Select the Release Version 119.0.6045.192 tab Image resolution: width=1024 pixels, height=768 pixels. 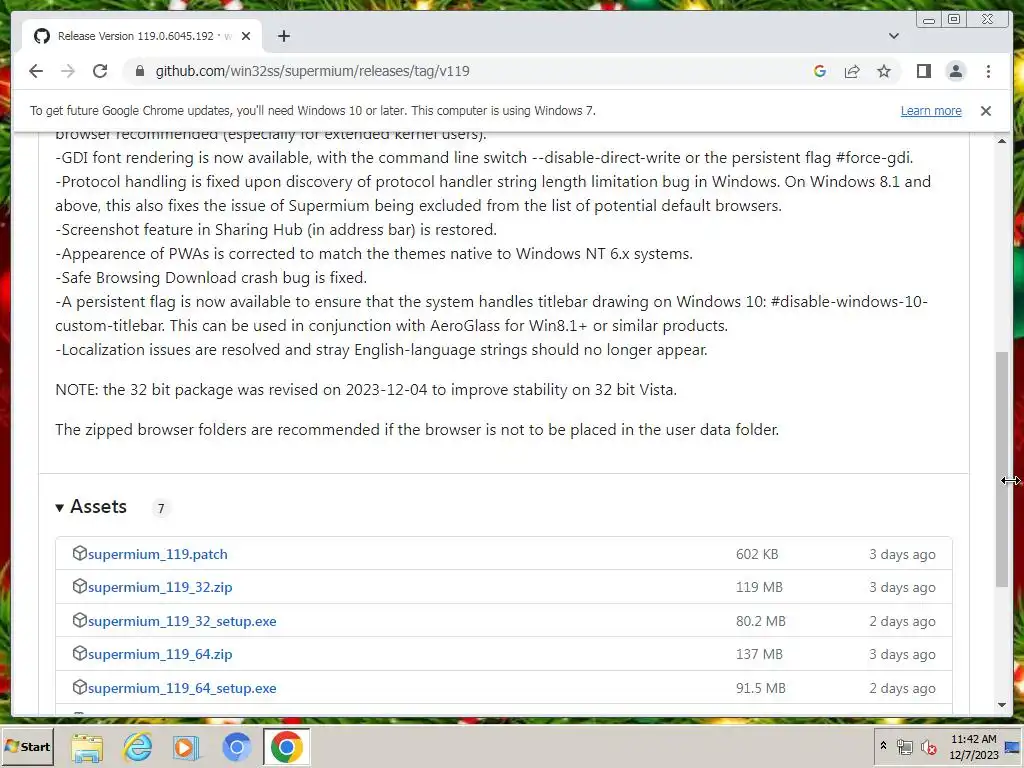coord(141,36)
